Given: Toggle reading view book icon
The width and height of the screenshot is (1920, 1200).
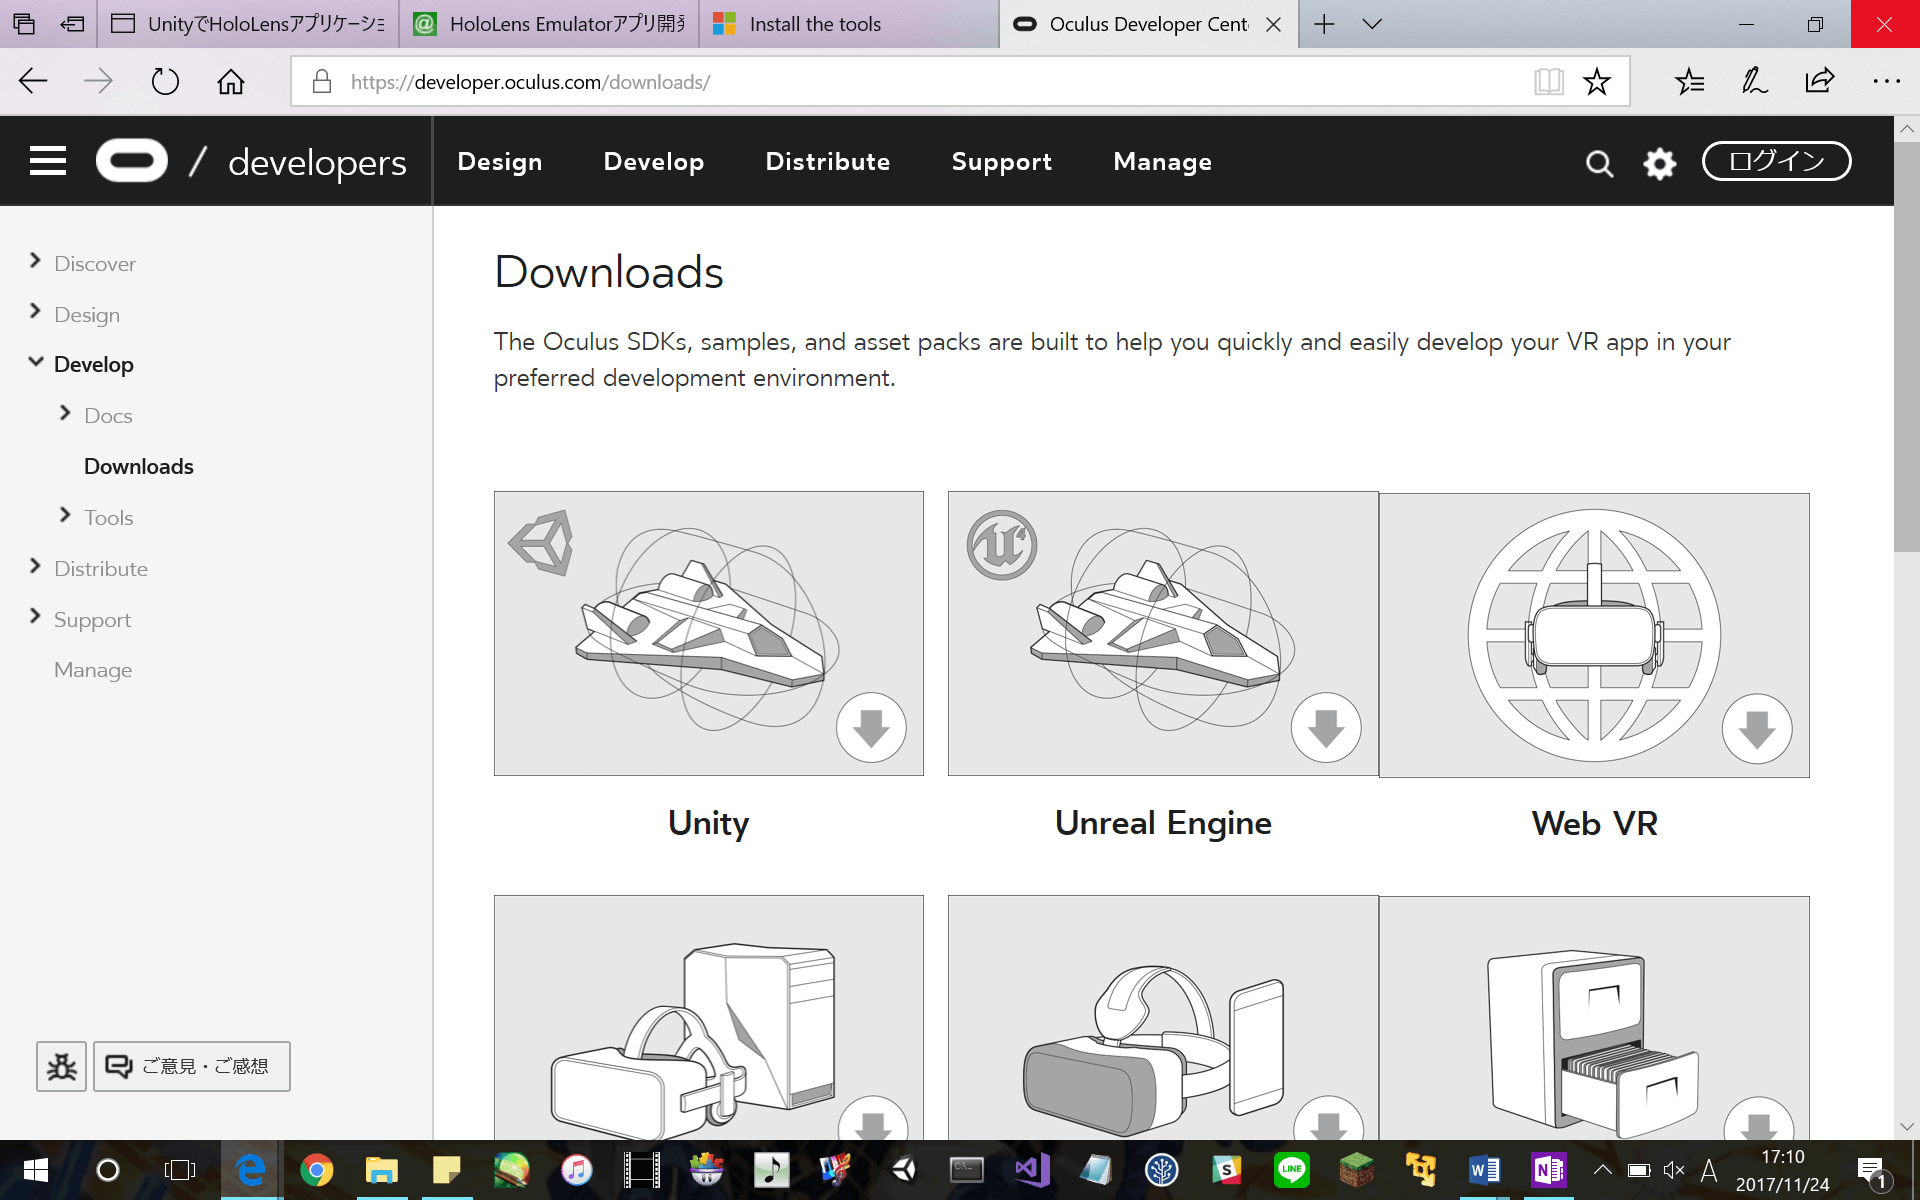Looking at the screenshot, I should point(1548,81).
